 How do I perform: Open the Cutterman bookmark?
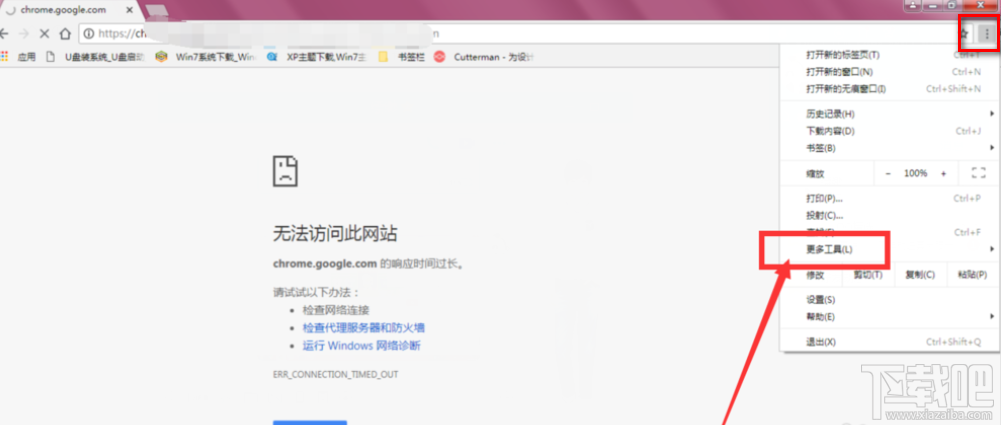[x=484, y=57]
